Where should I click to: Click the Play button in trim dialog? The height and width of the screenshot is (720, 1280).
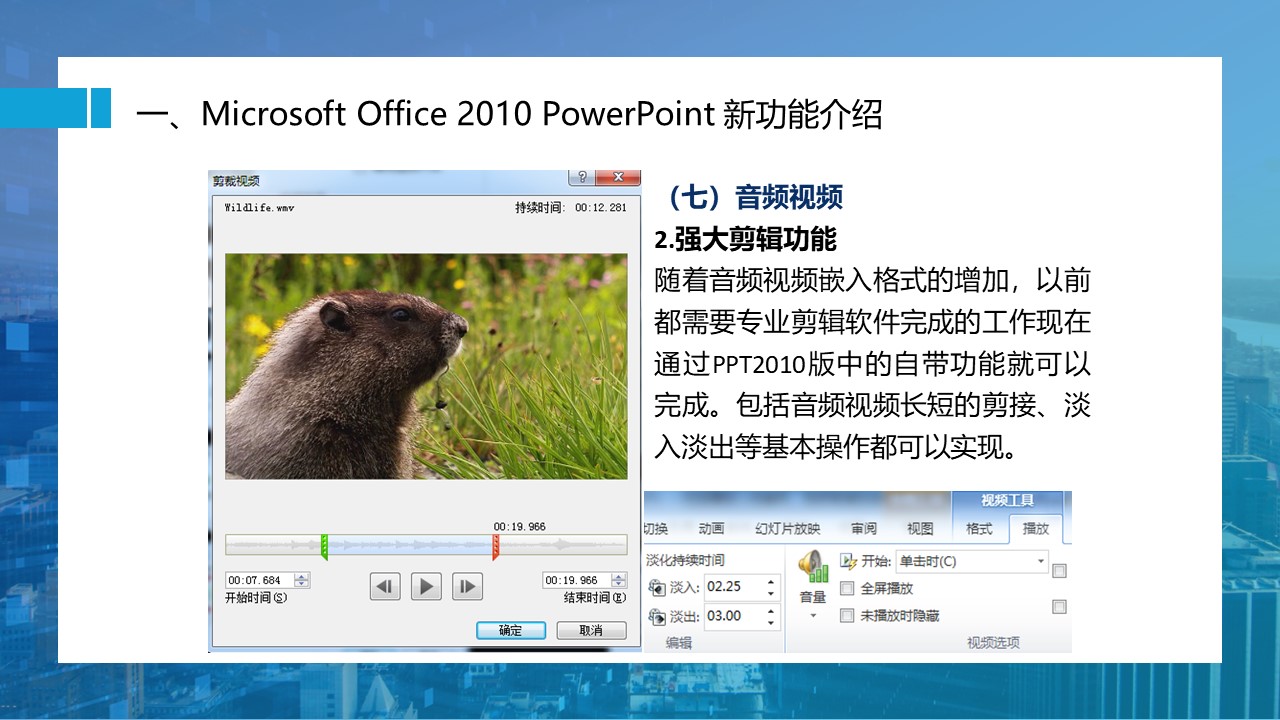point(426,587)
